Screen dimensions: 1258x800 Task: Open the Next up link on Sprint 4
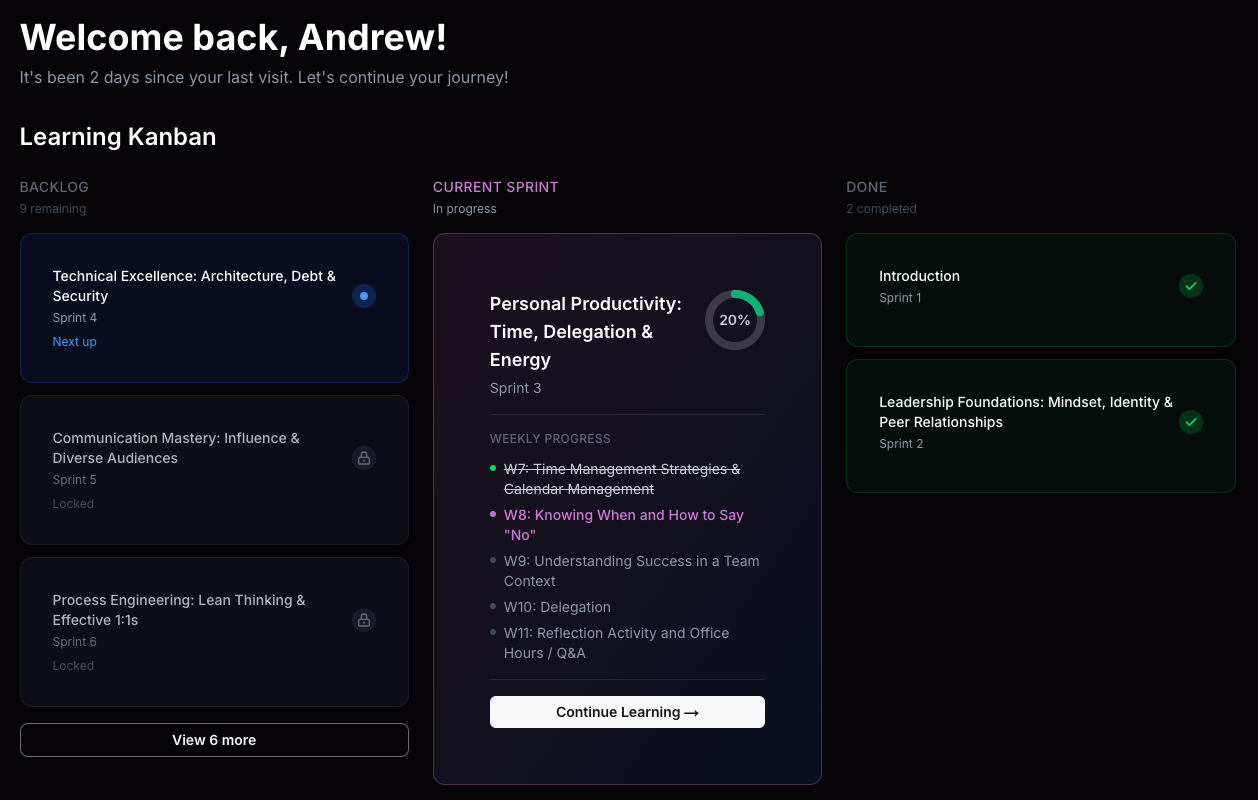(74, 341)
